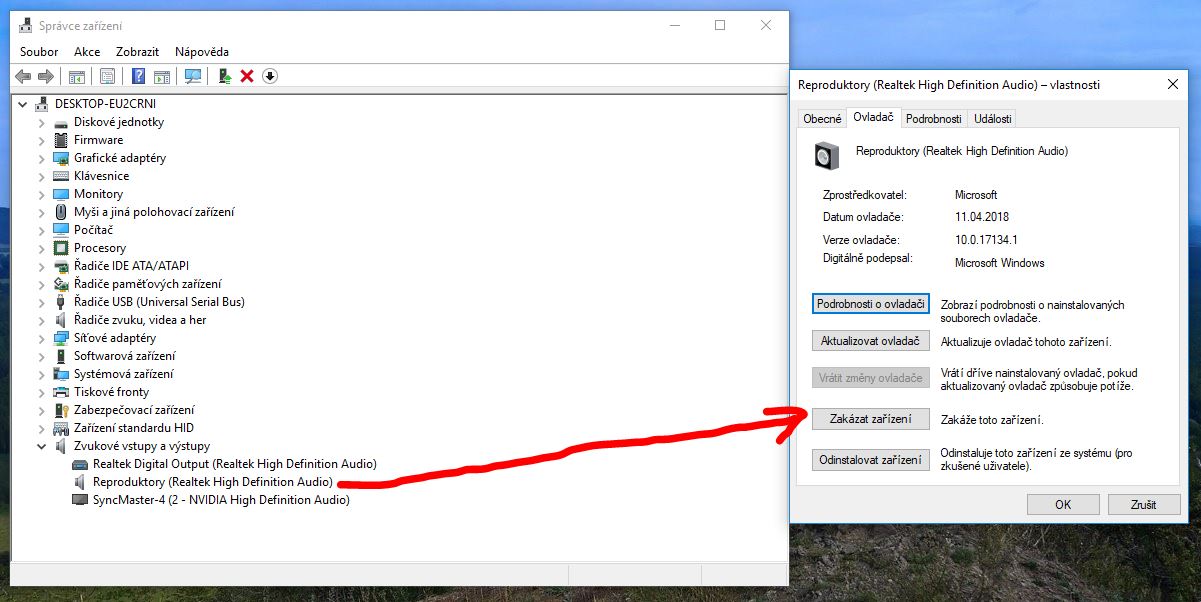Click the Forward arrow in Device Manager toolbar

point(45,76)
